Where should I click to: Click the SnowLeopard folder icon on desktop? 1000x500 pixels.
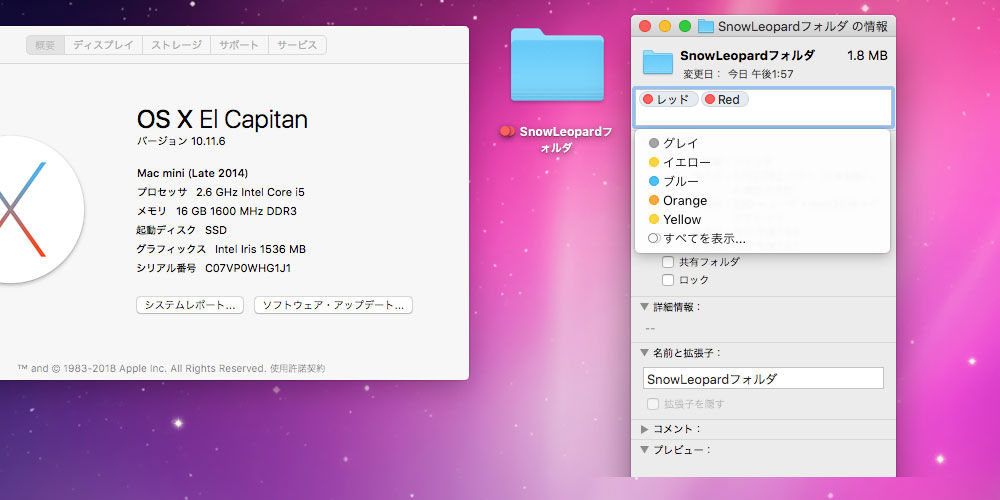click(x=557, y=64)
